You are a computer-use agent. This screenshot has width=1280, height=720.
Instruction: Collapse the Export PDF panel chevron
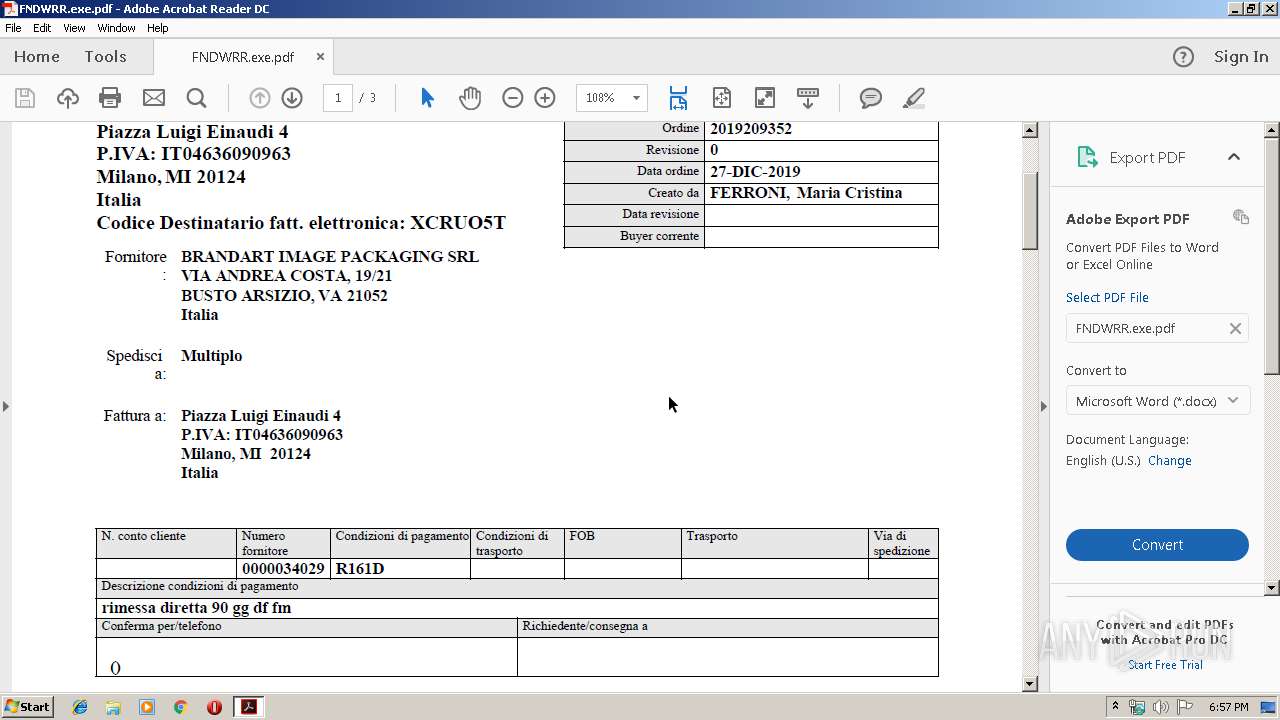click(1234, 157)
